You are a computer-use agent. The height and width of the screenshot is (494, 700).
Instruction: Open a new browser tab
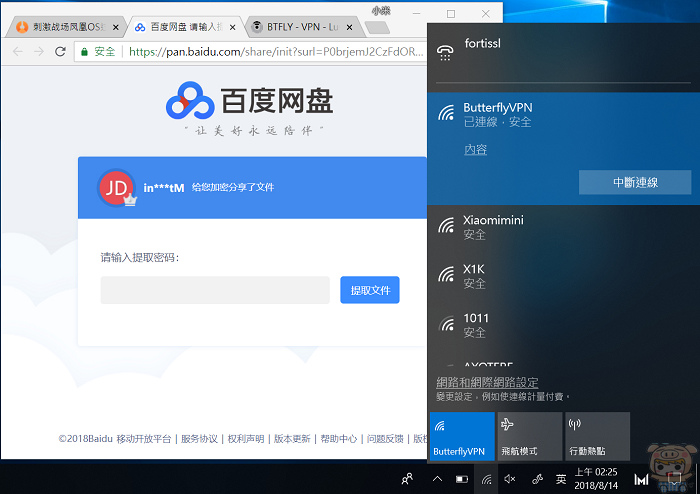point(377,28)
